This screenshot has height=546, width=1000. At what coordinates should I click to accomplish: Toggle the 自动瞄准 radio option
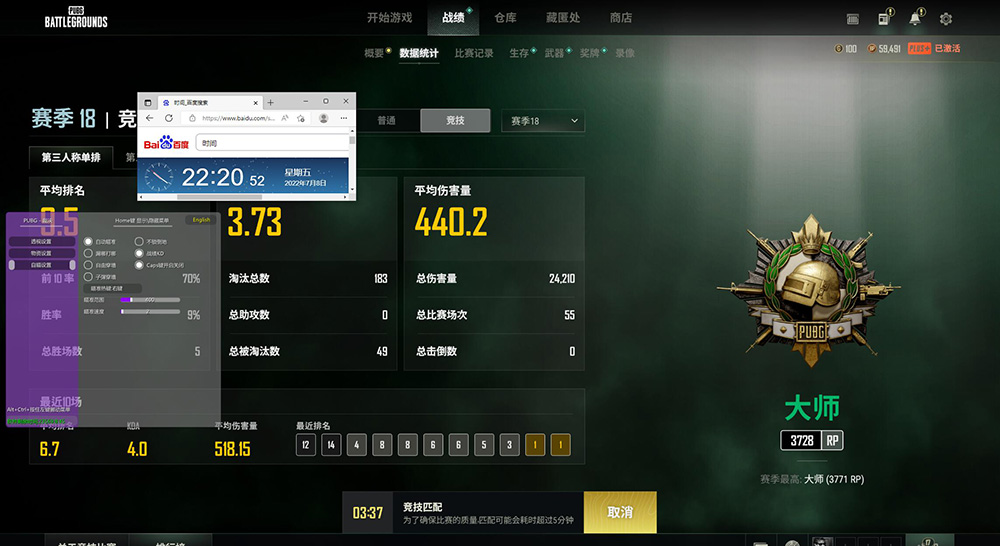[x=89, y=241]
